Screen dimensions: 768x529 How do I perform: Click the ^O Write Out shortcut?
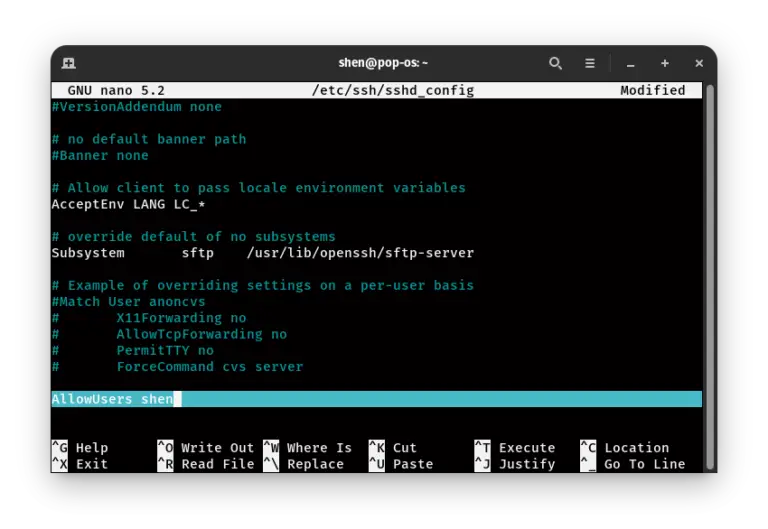pos(206,448)
